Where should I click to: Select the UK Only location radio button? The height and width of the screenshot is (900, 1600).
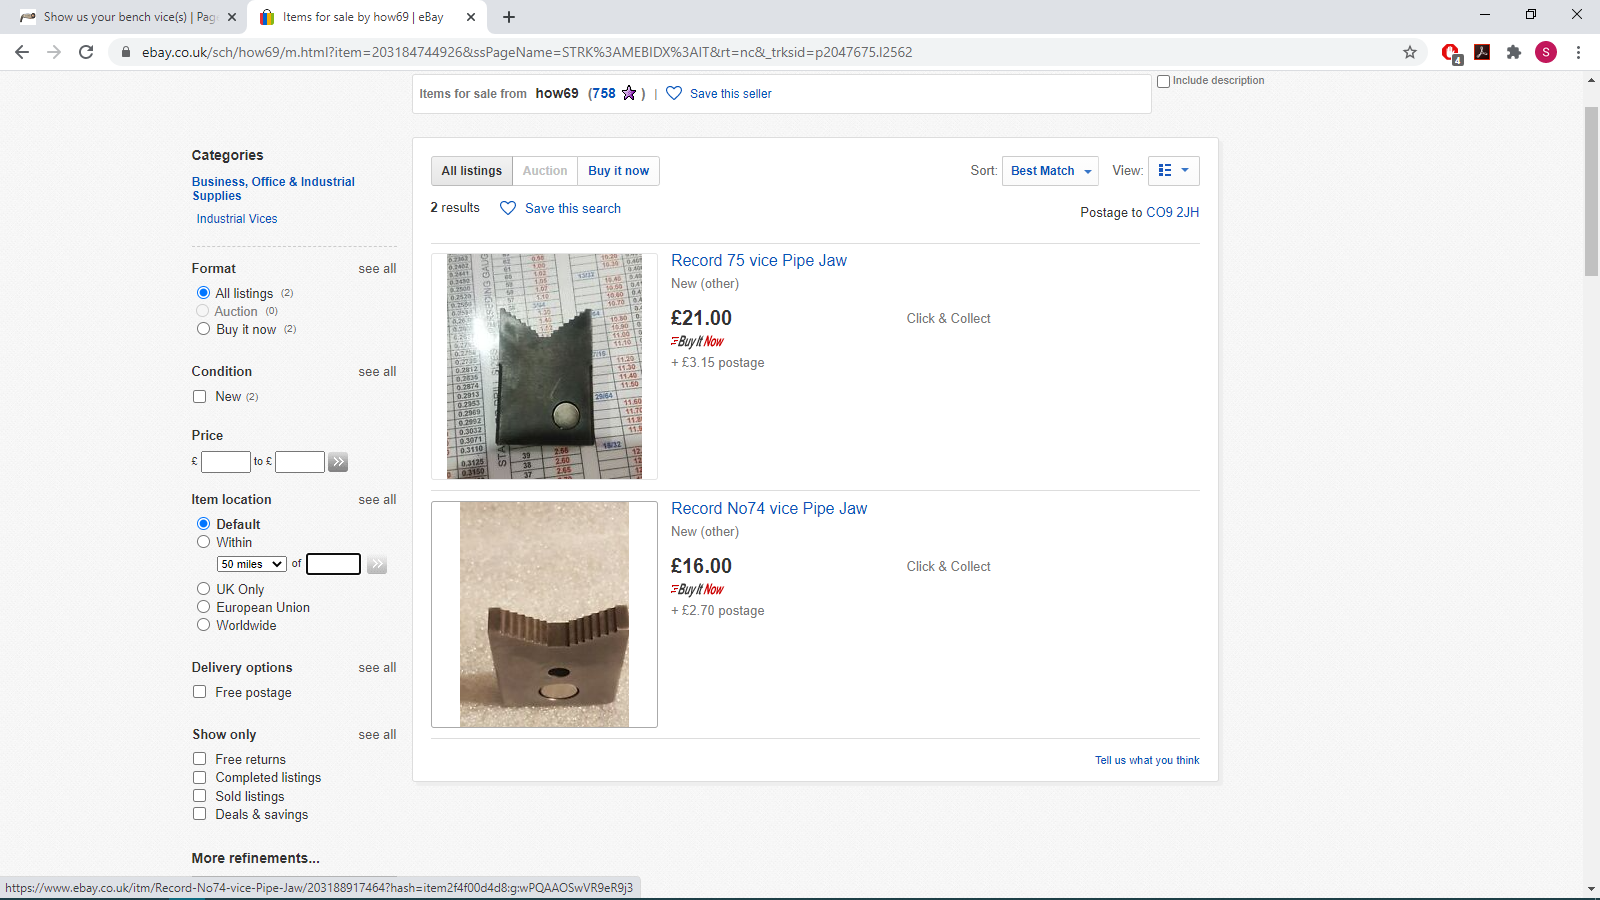click(203, 589)
